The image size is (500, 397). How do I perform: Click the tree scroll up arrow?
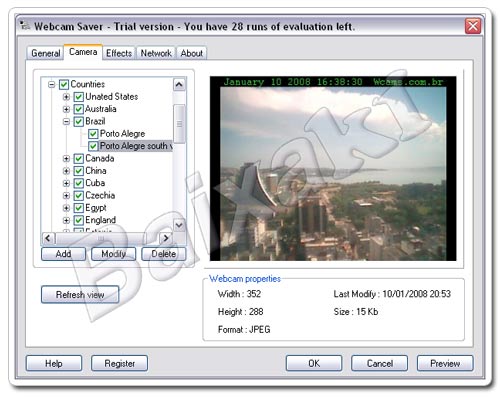(x=179, y=85)
